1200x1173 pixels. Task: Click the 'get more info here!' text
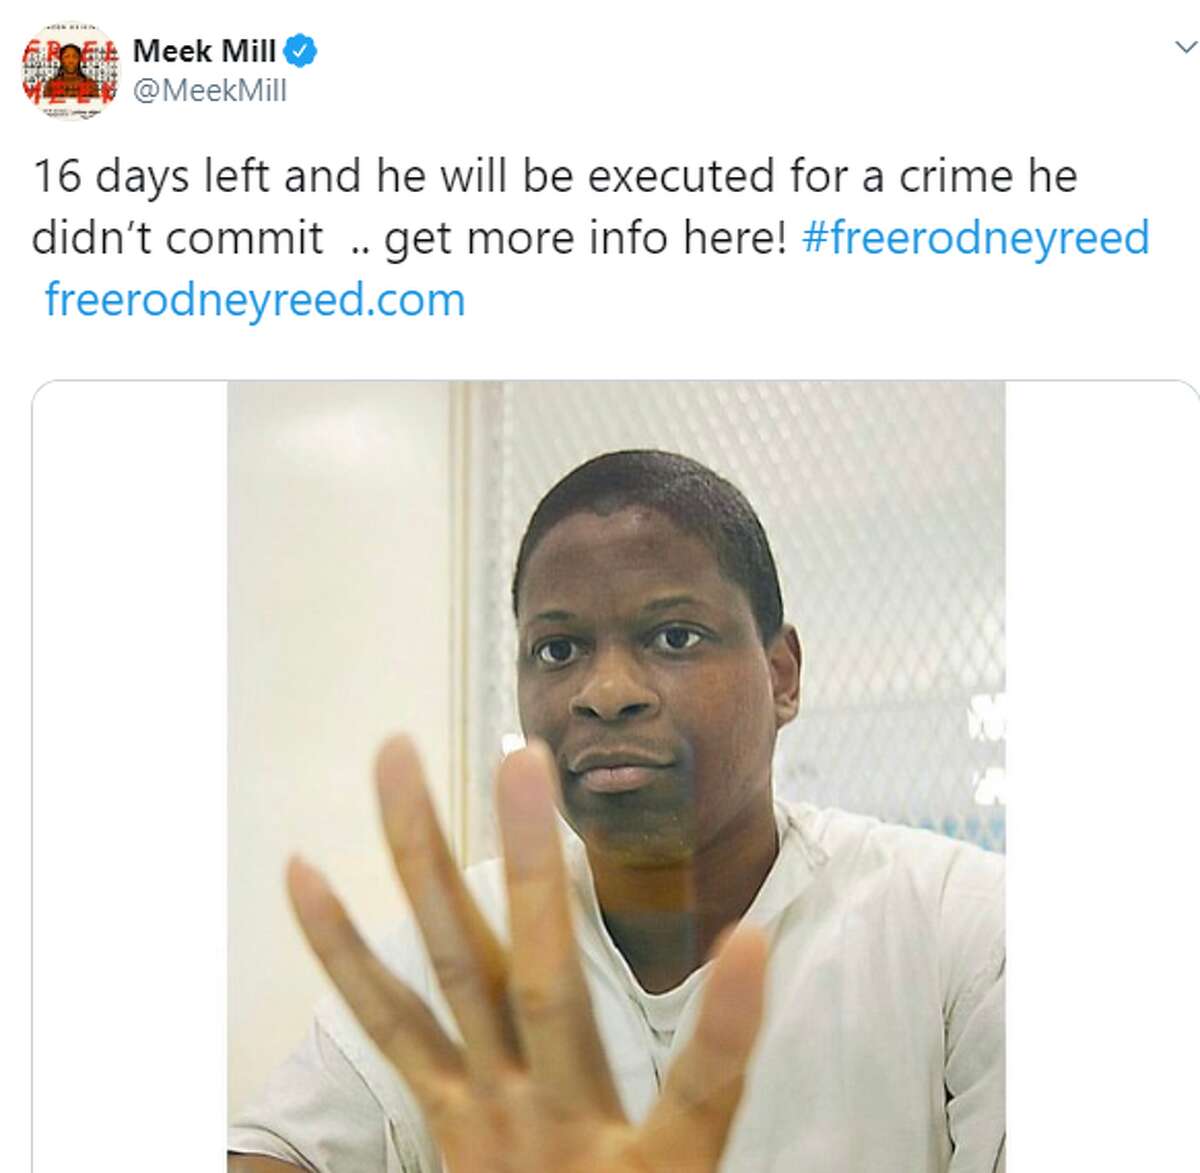tap(585, 239)
